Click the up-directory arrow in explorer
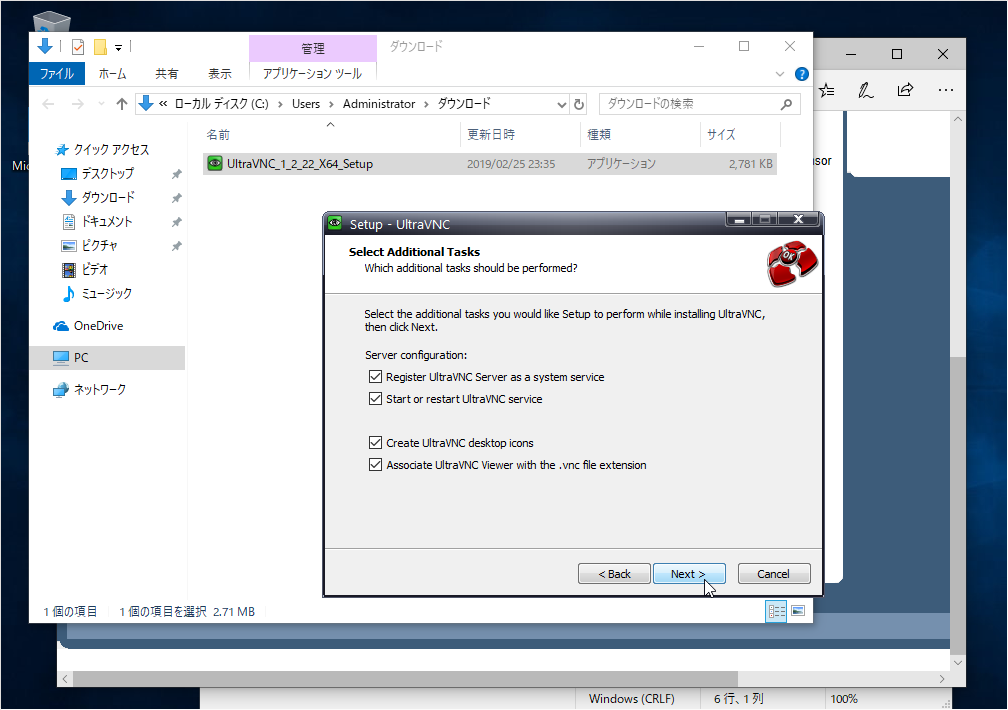This screenshot has height=710, width=1008. (x=122, y=104)
